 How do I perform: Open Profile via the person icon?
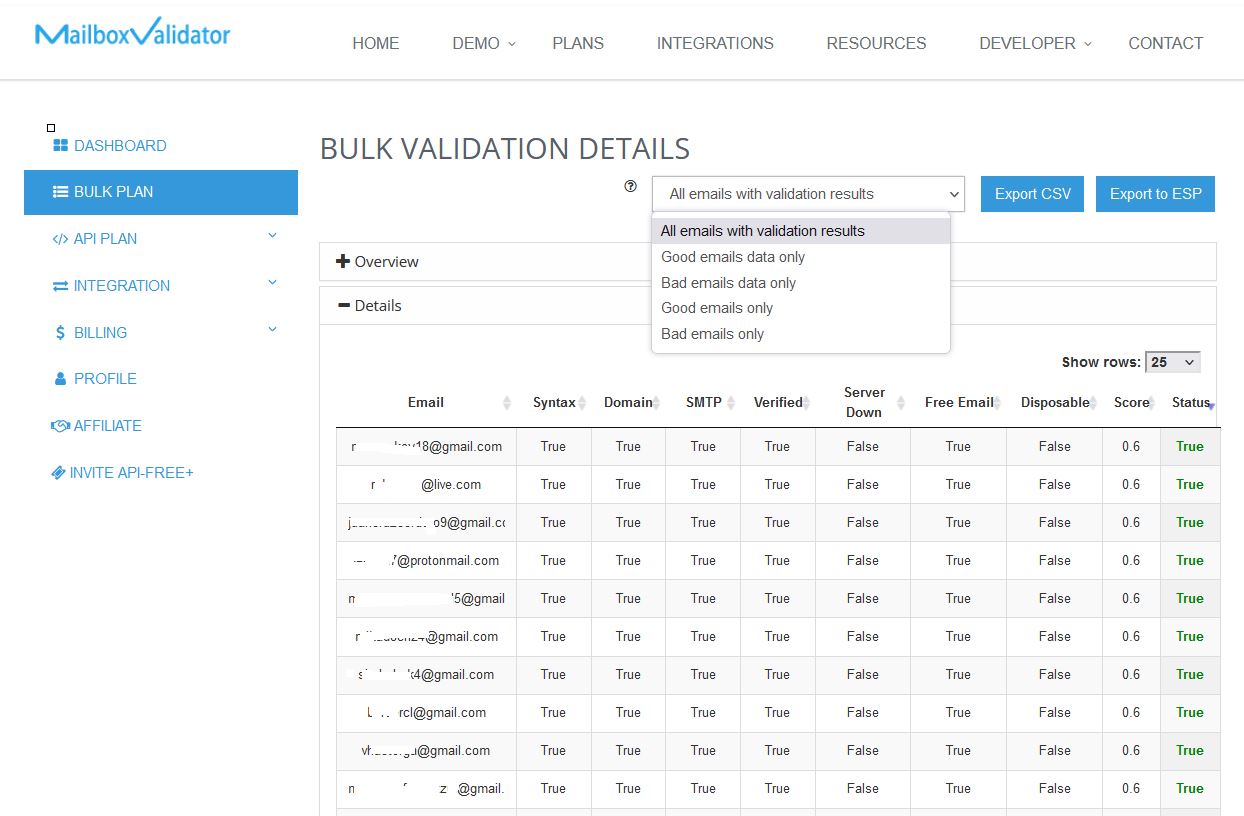(61, 378)
